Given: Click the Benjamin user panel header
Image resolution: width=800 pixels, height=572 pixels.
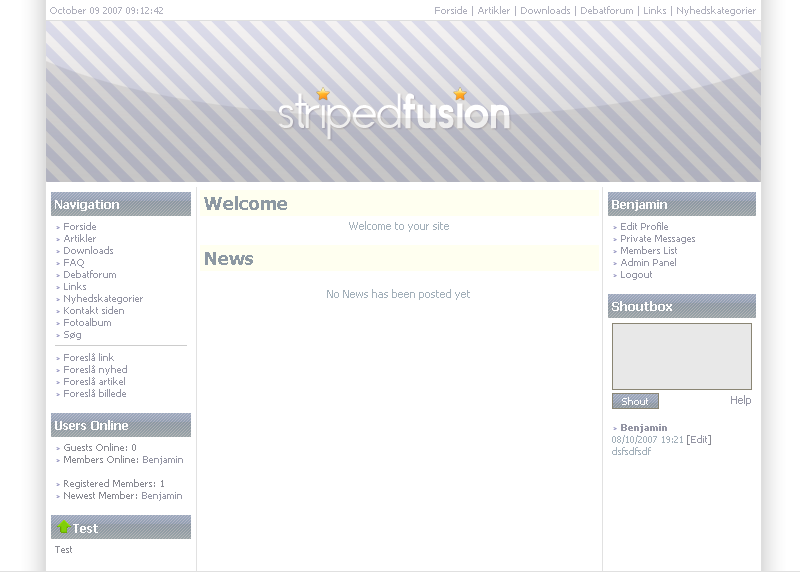Looking at the screenshot, I should (x=682, y=204).
